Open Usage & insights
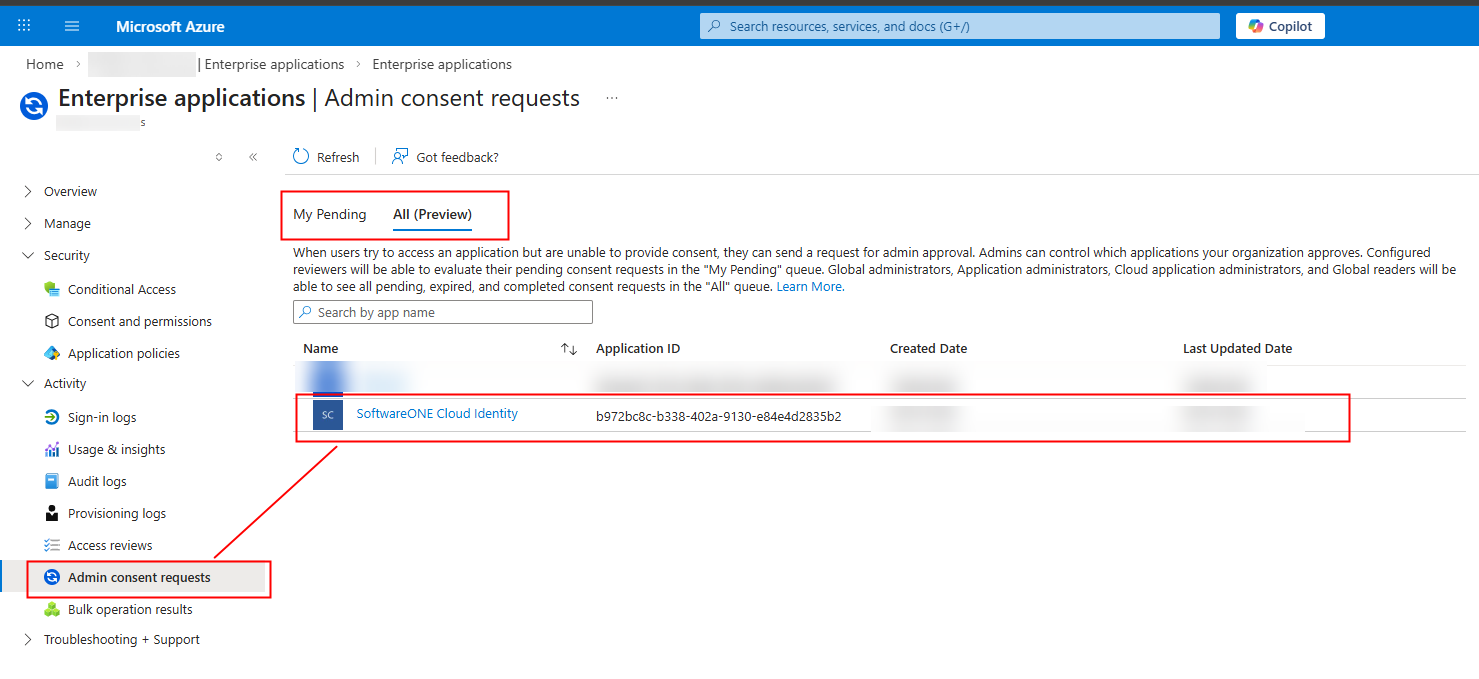The width and height of the screenshot is (1479, 679). 116,449
